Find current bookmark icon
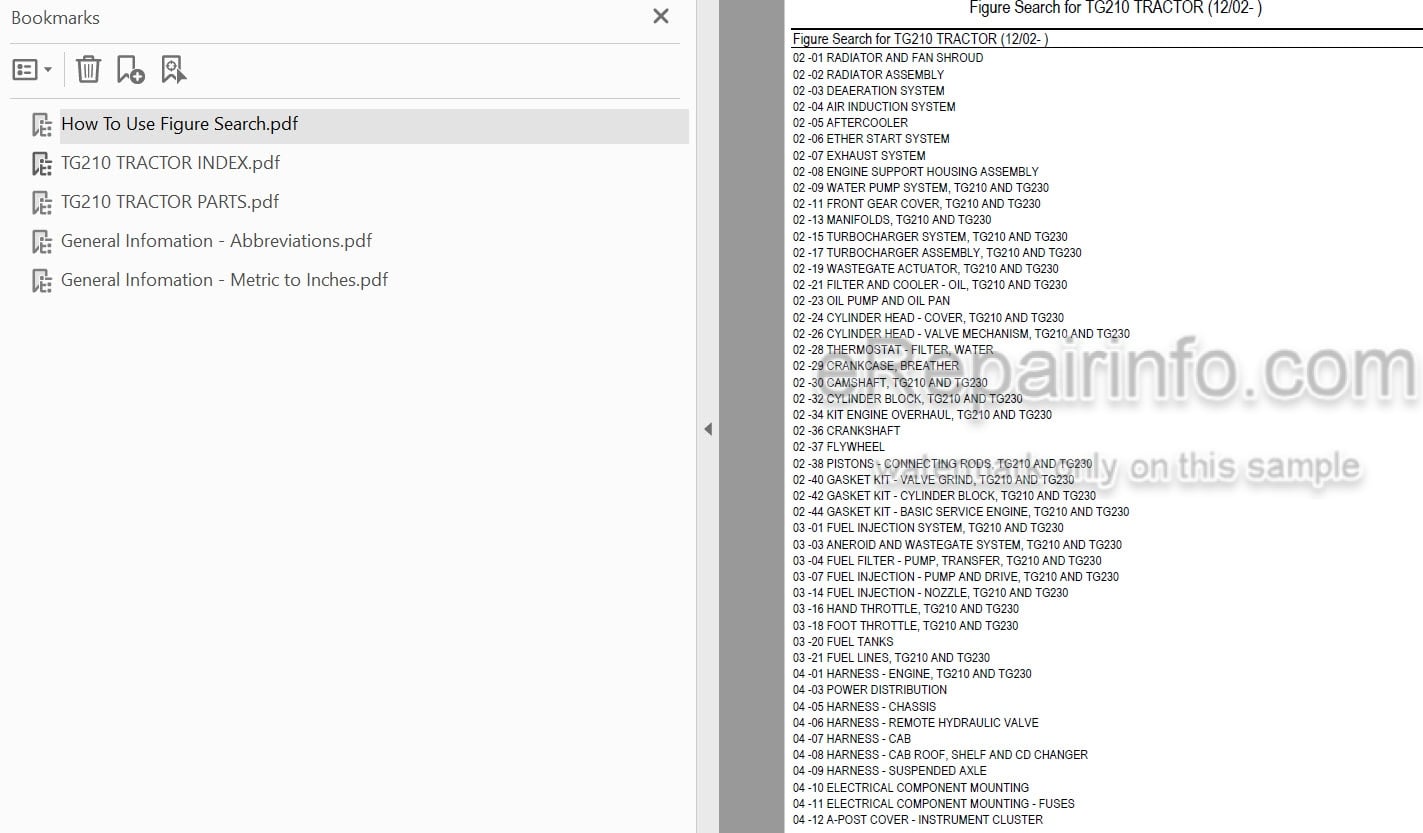The image size is (1423, 833). [x=174, y=69]
